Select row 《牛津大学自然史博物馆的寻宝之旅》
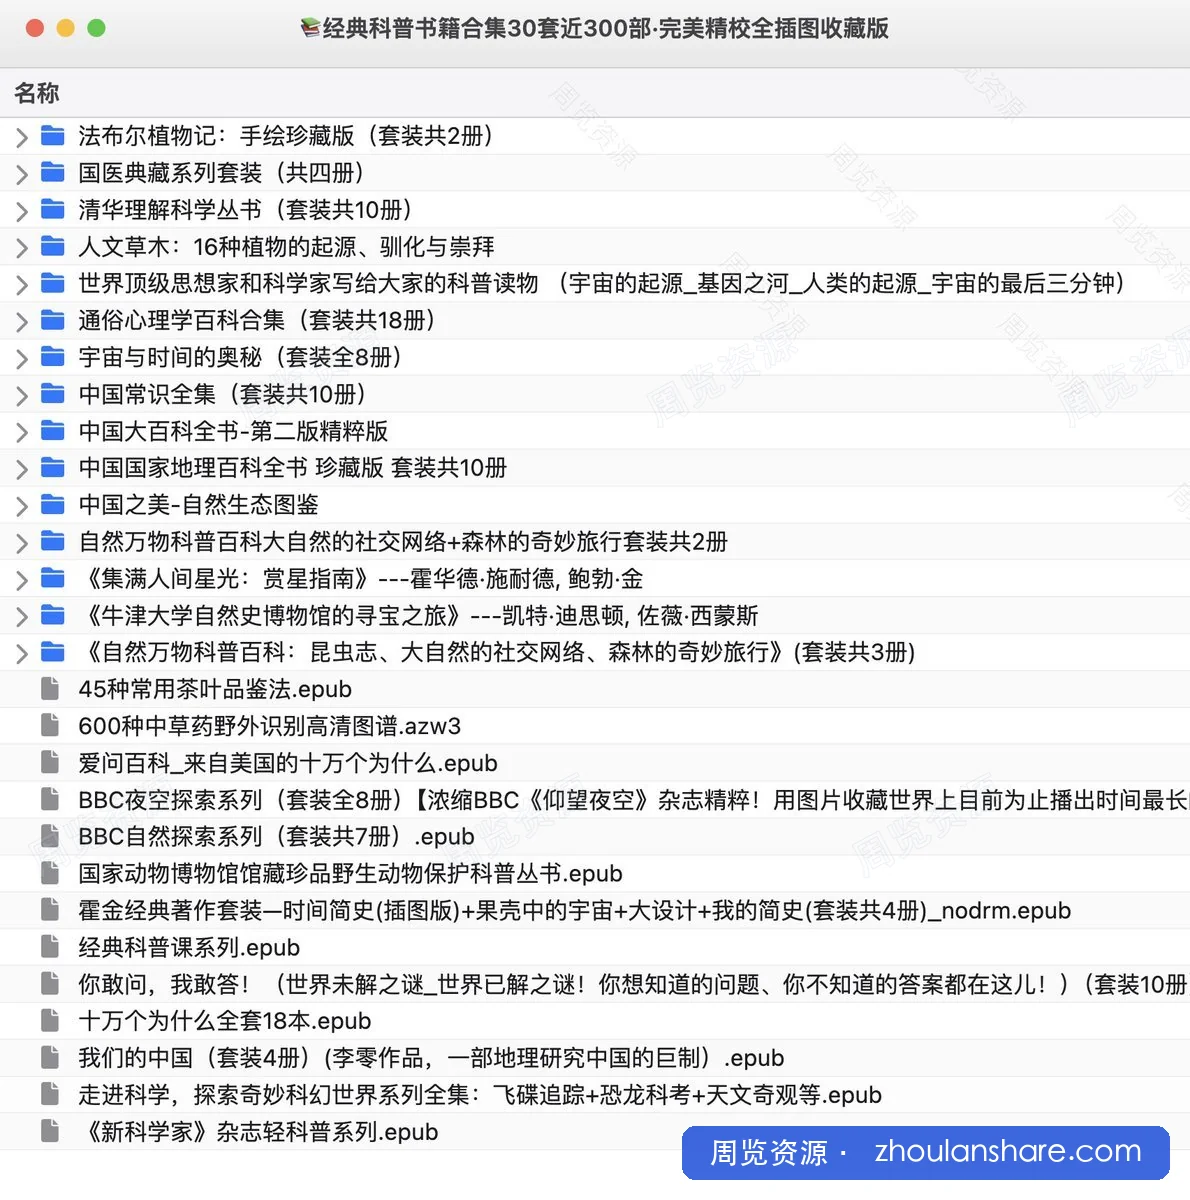 [595, 616]
